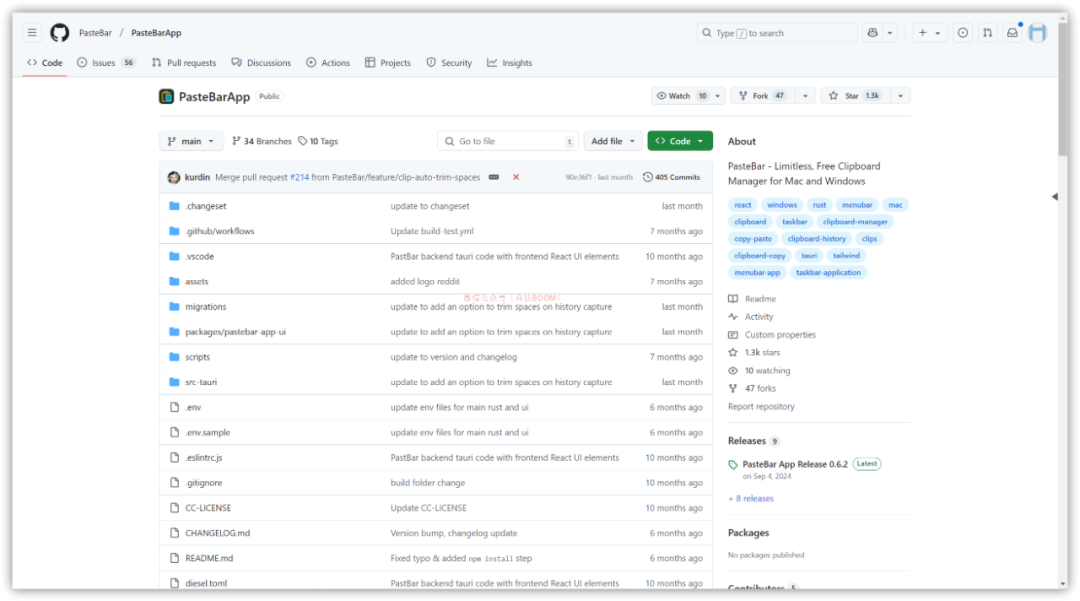Open the Add file dropdown
Screen dimensions: 1080x601
click(613, 141)
